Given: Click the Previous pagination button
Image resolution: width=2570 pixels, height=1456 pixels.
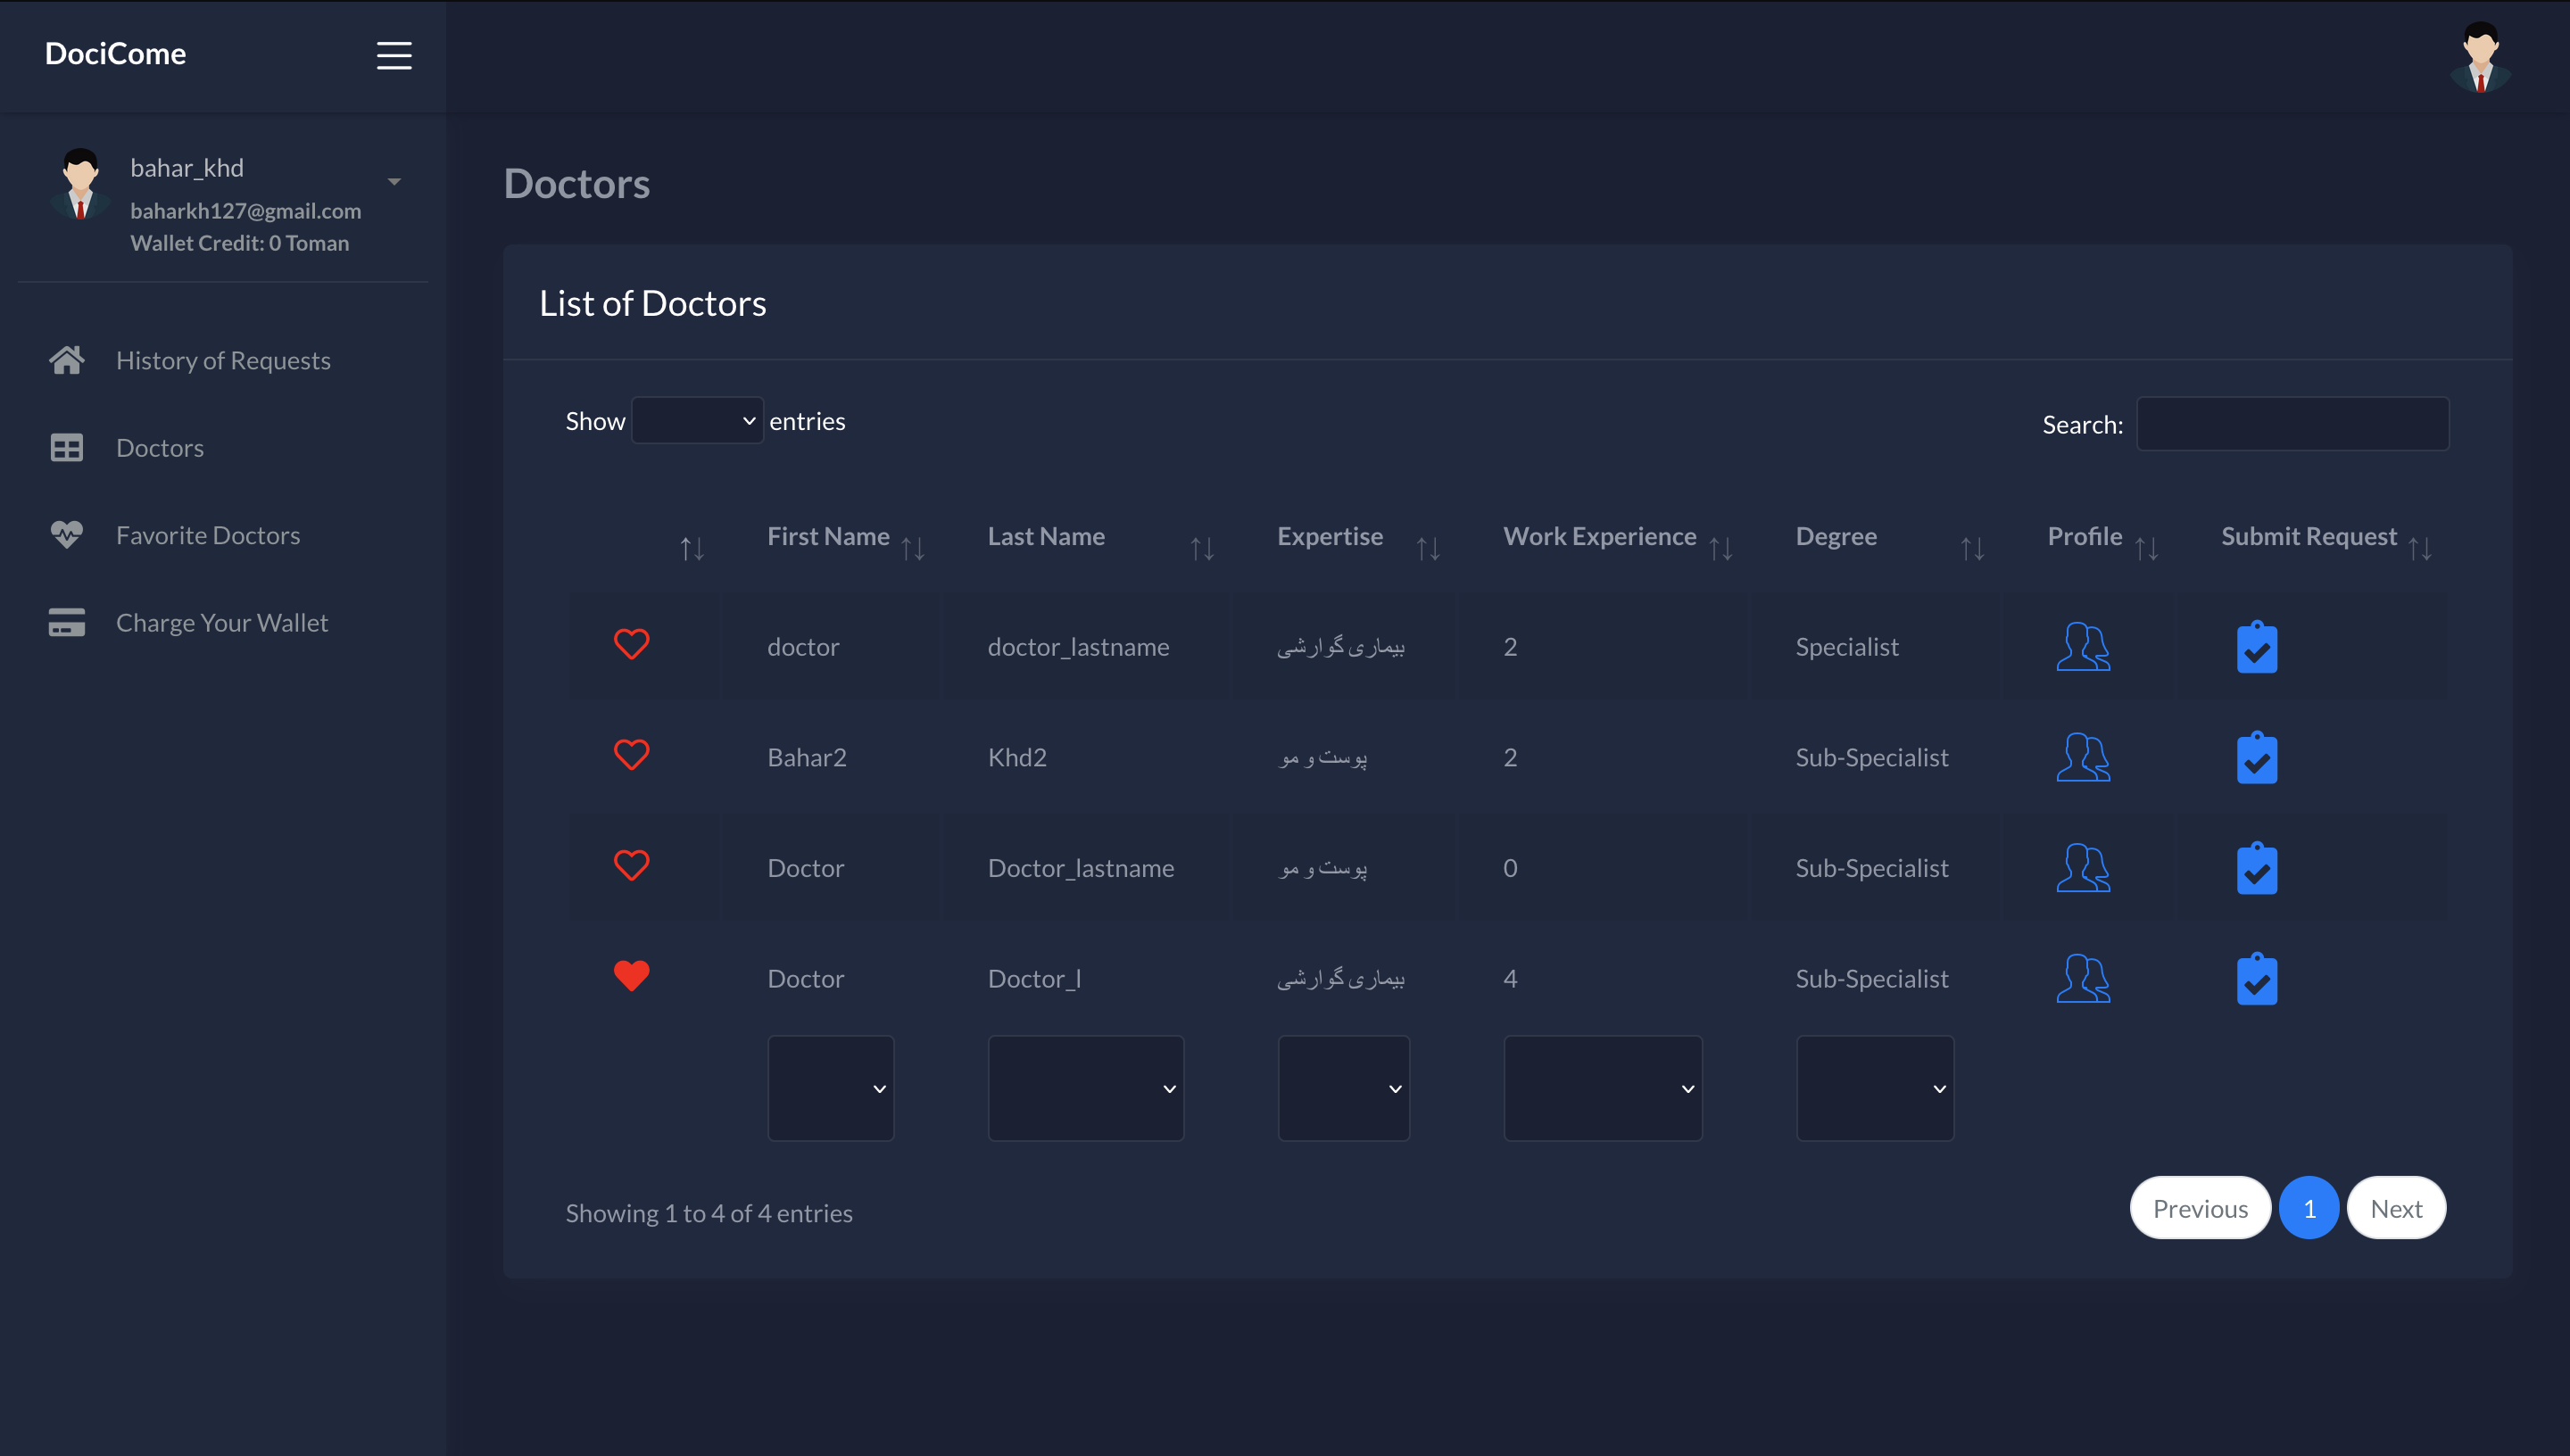Looking at the screenshot, I should click(2199, 1208).
